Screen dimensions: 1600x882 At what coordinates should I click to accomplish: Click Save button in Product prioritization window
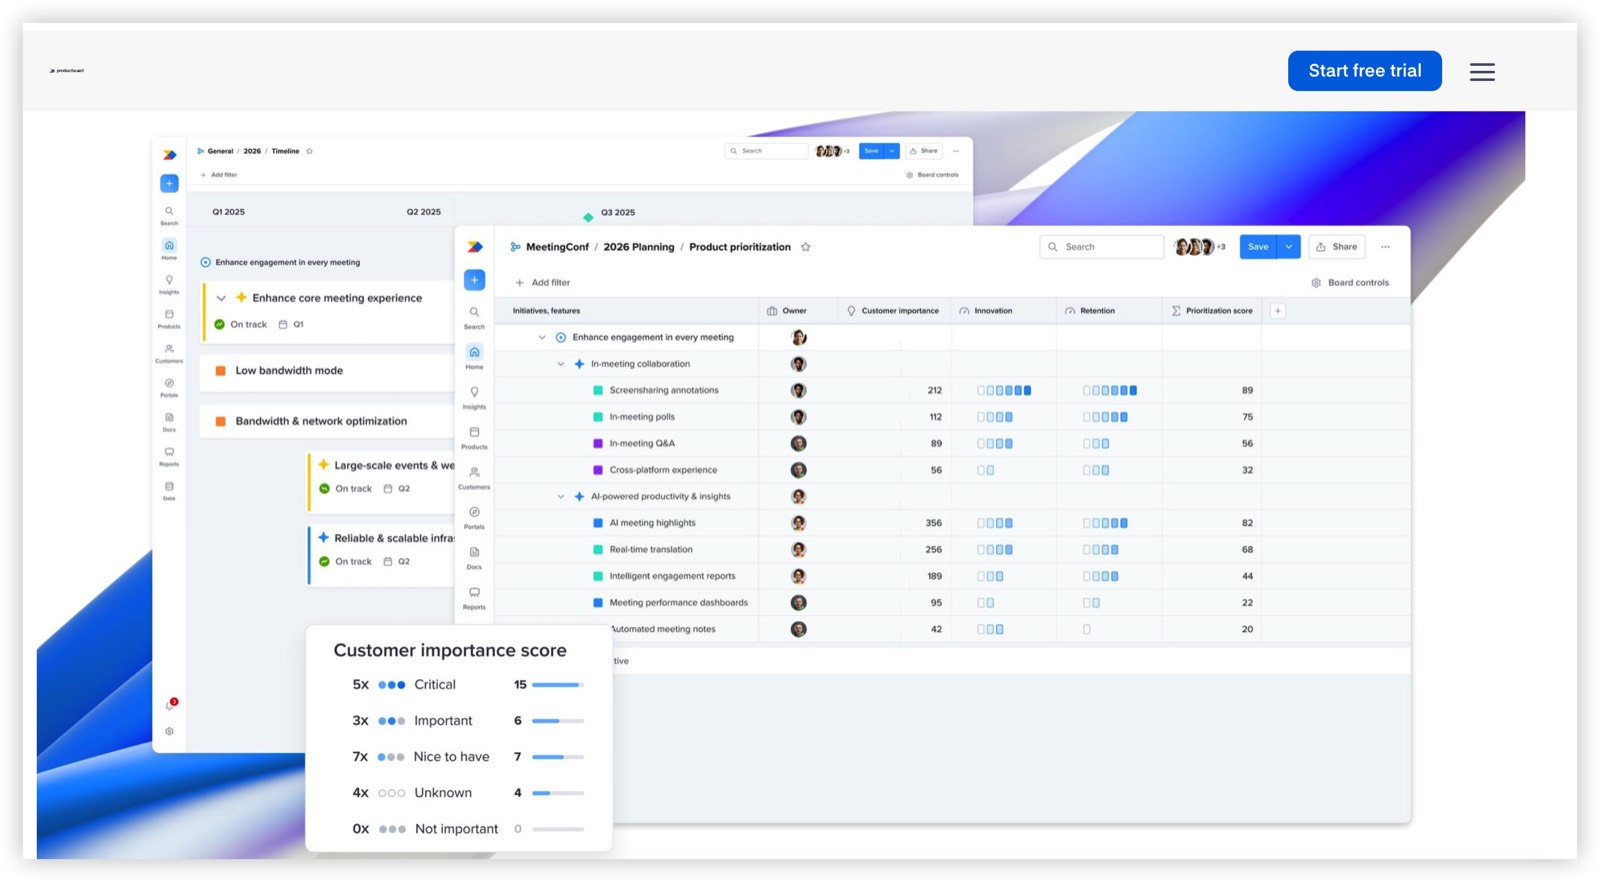point(1258,247)
